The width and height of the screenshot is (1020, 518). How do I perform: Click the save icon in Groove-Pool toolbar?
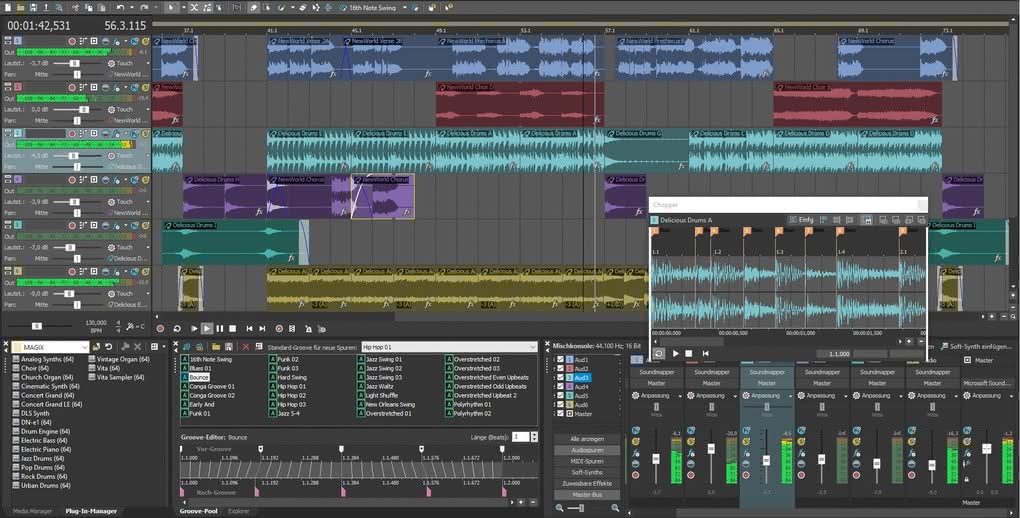tap(229, 347)
